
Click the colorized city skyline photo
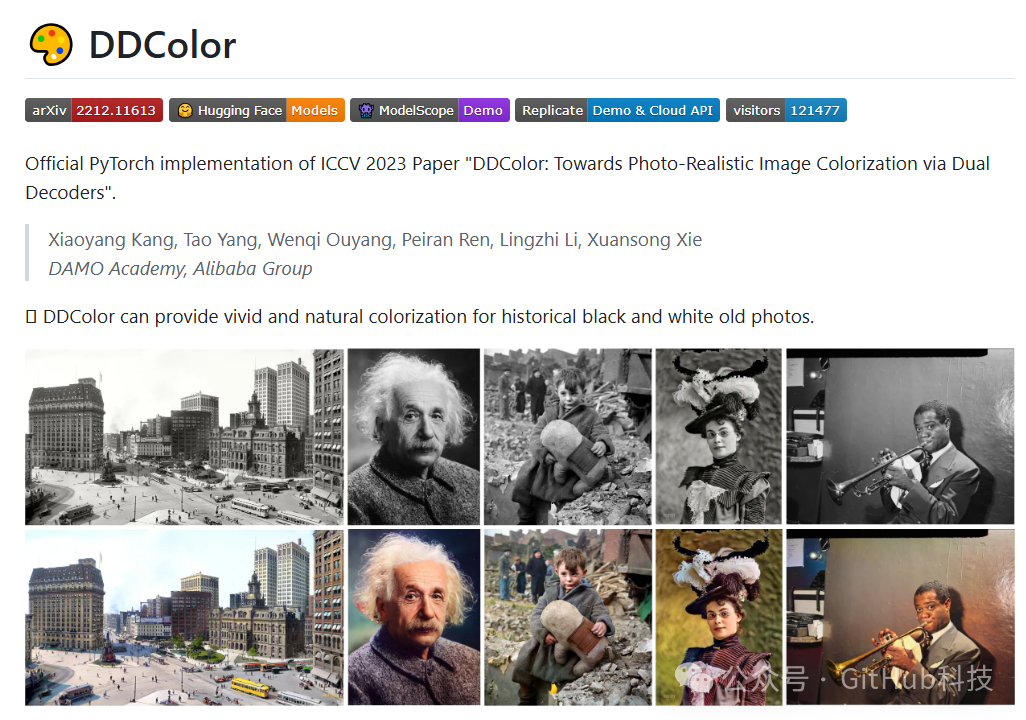(184, 617)
